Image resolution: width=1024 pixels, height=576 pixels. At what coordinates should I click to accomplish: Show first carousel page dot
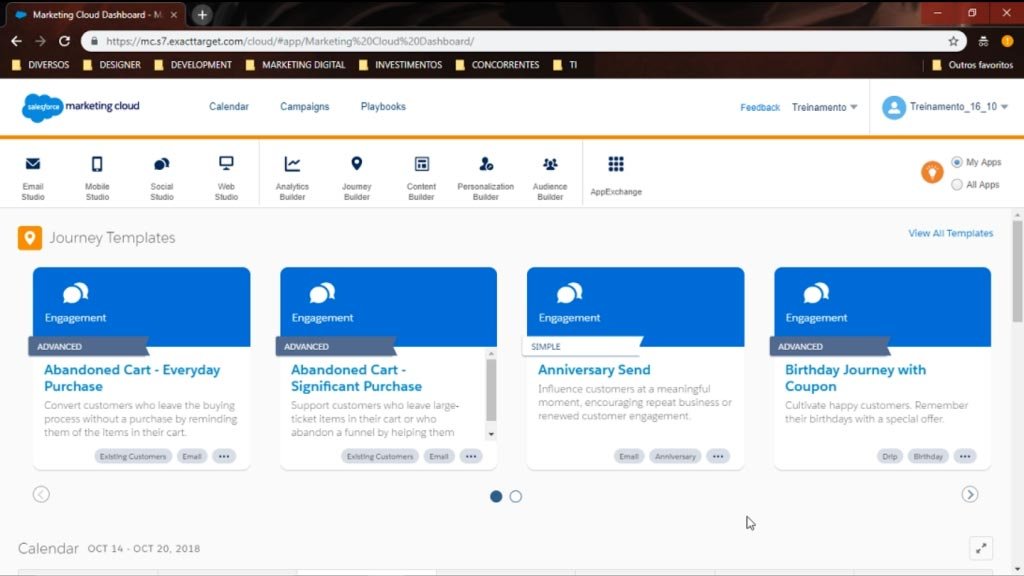coord(496,496)
